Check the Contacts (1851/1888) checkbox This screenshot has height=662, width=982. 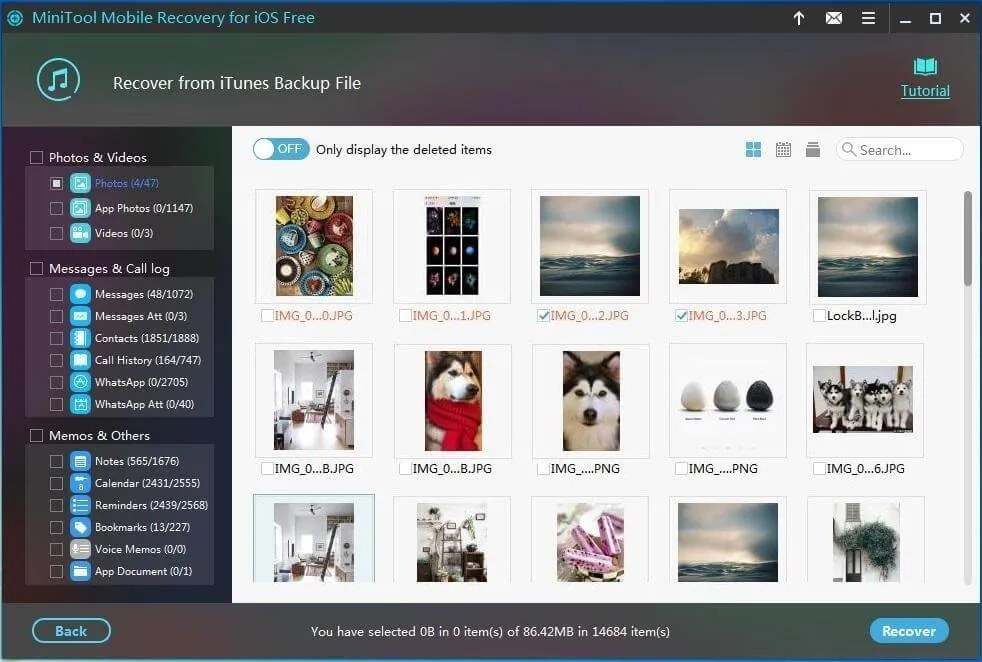click(x=56, y=338)
